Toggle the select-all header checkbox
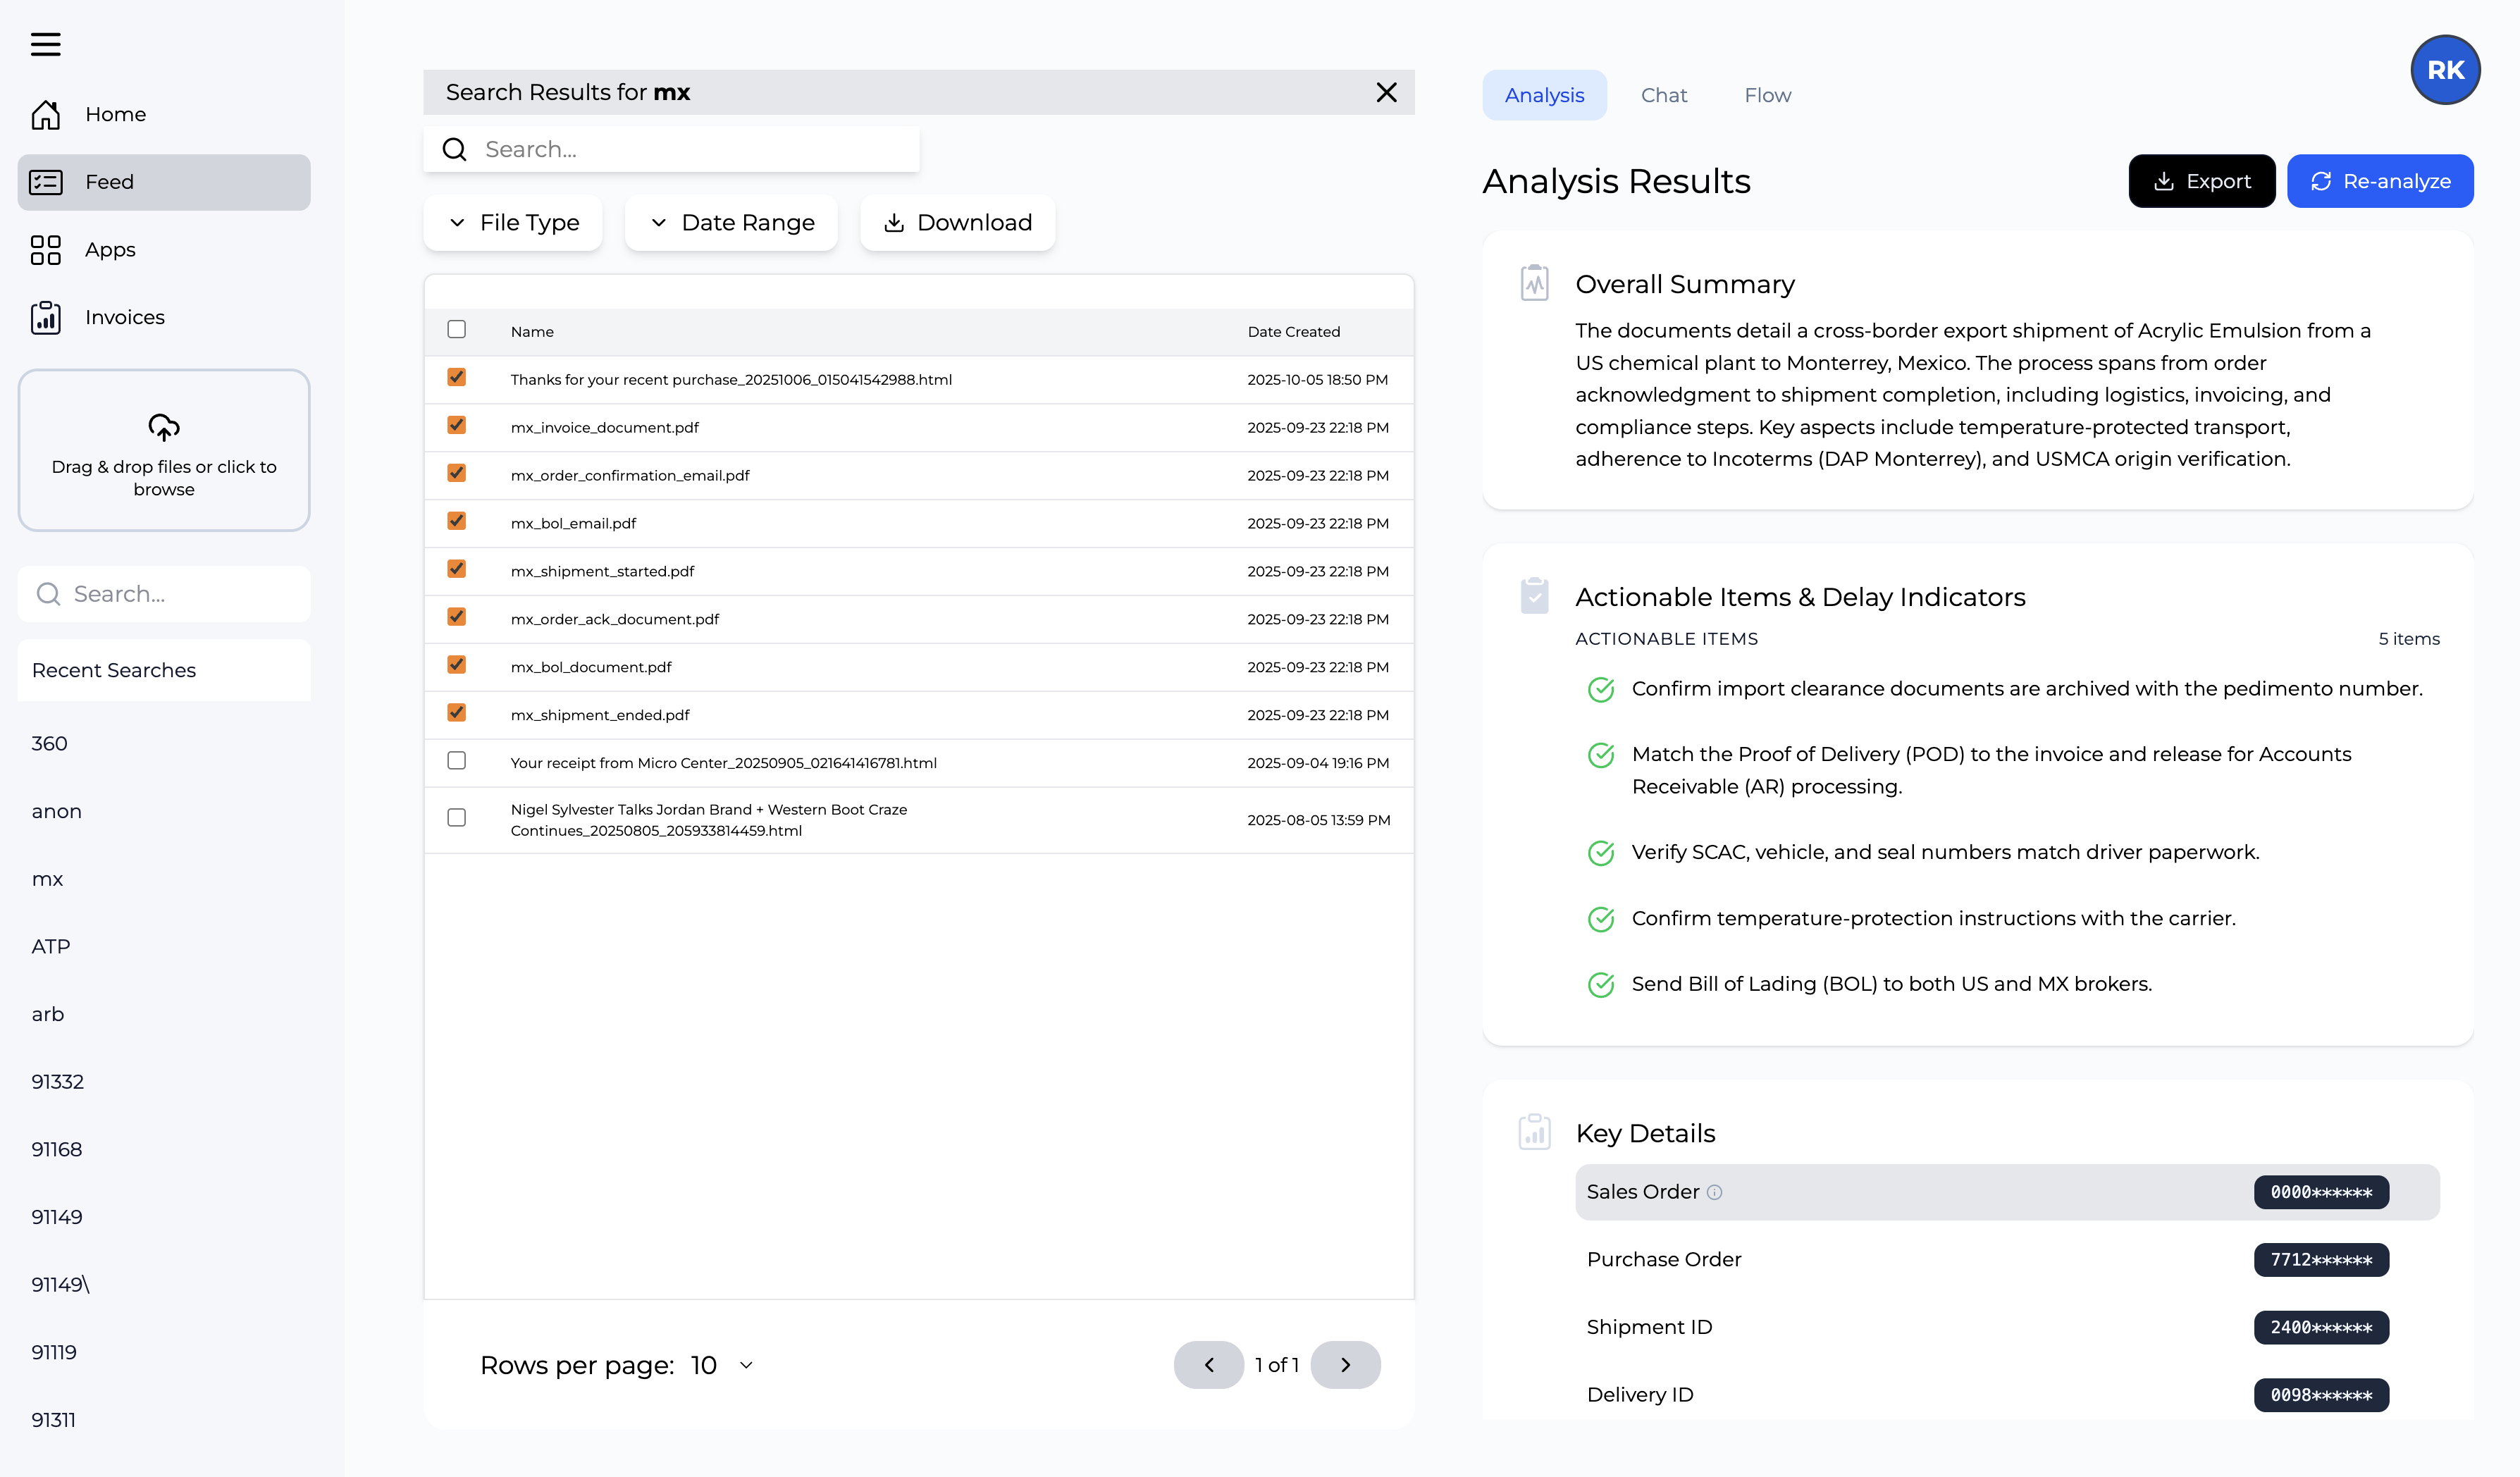The height and width of the screenshot is (1477, 2520). click(x=457, y=330)
